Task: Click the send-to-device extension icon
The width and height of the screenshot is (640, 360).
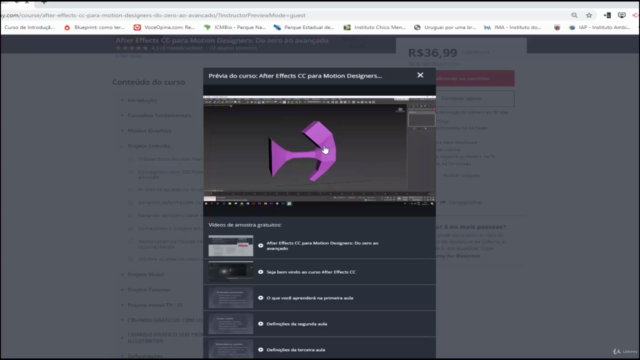Action: pyautogui.click(x=607, y=15)
